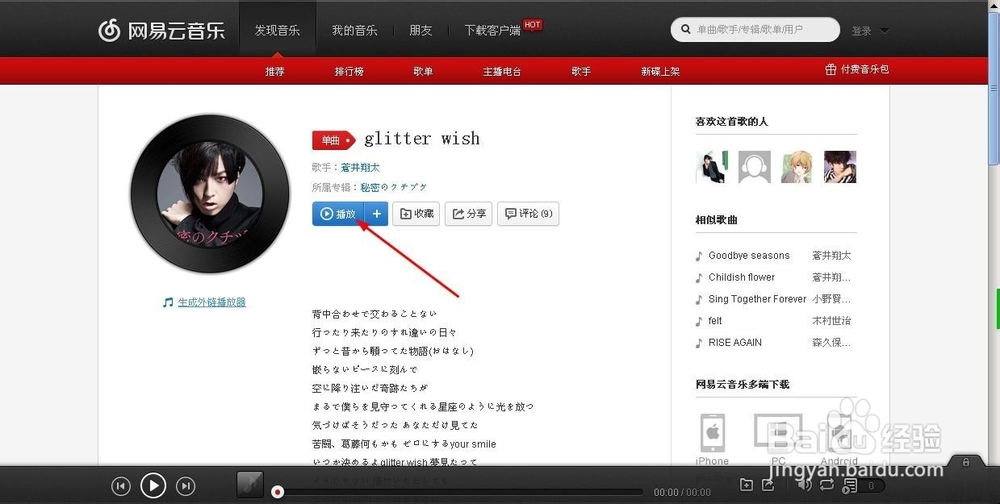
Task: Click lyric line containing your smile
Action: tap(404, 443)
